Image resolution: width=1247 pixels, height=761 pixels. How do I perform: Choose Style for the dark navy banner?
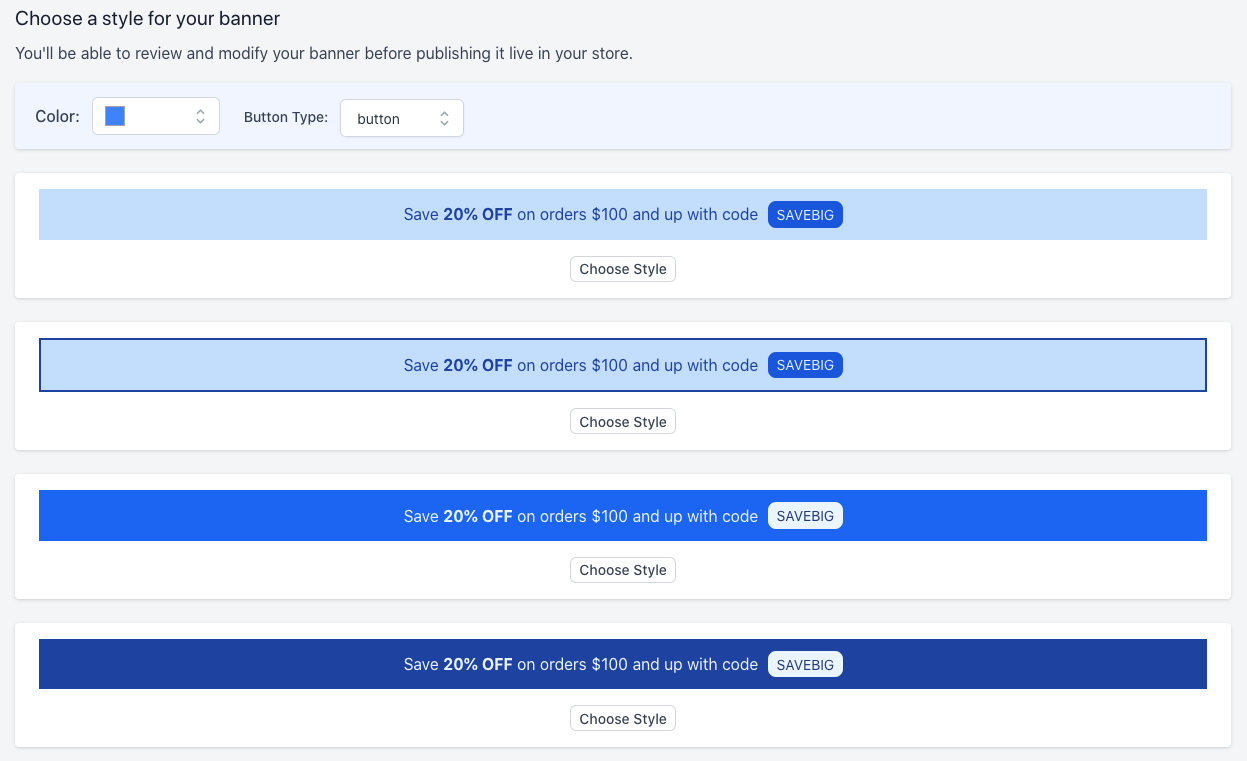tap(622, 719)
